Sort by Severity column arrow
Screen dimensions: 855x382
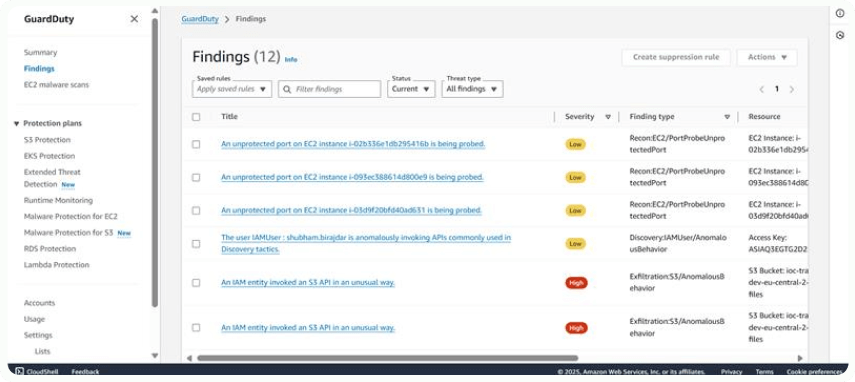coord(608,117)
